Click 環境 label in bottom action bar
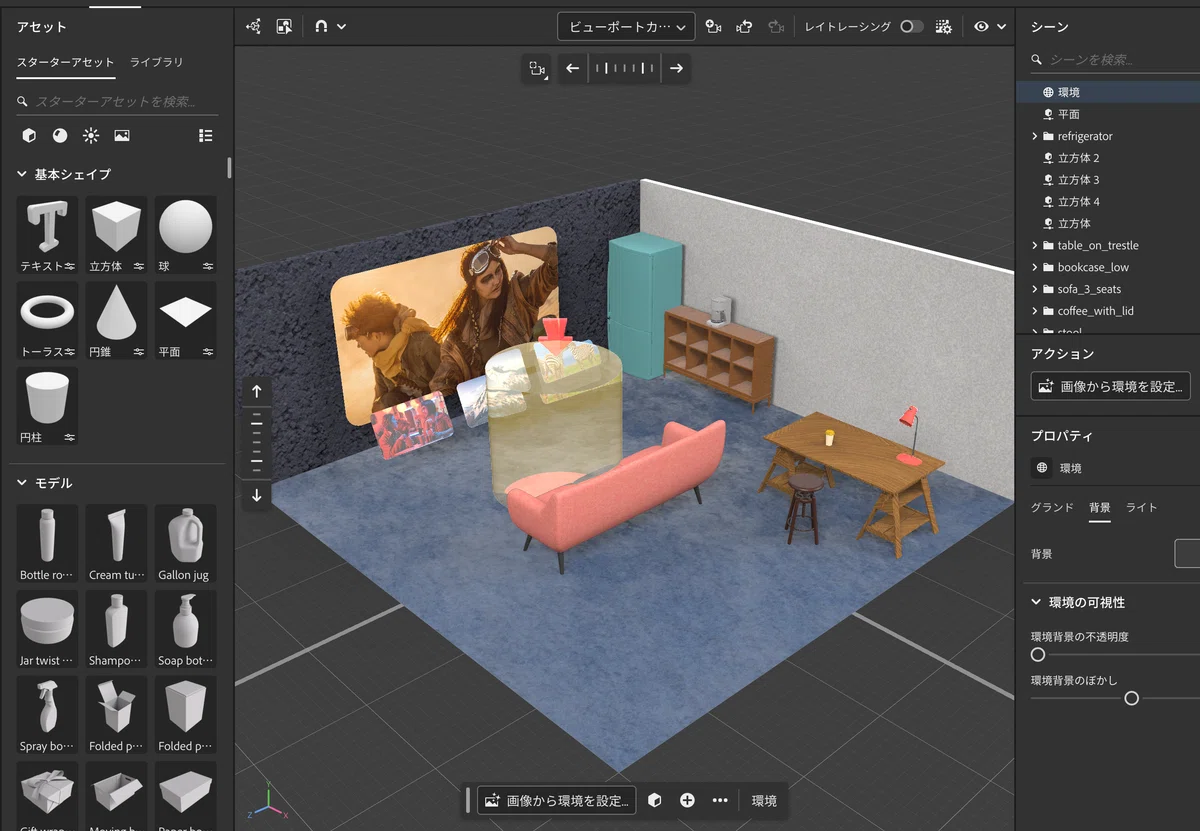 point(764,800)
